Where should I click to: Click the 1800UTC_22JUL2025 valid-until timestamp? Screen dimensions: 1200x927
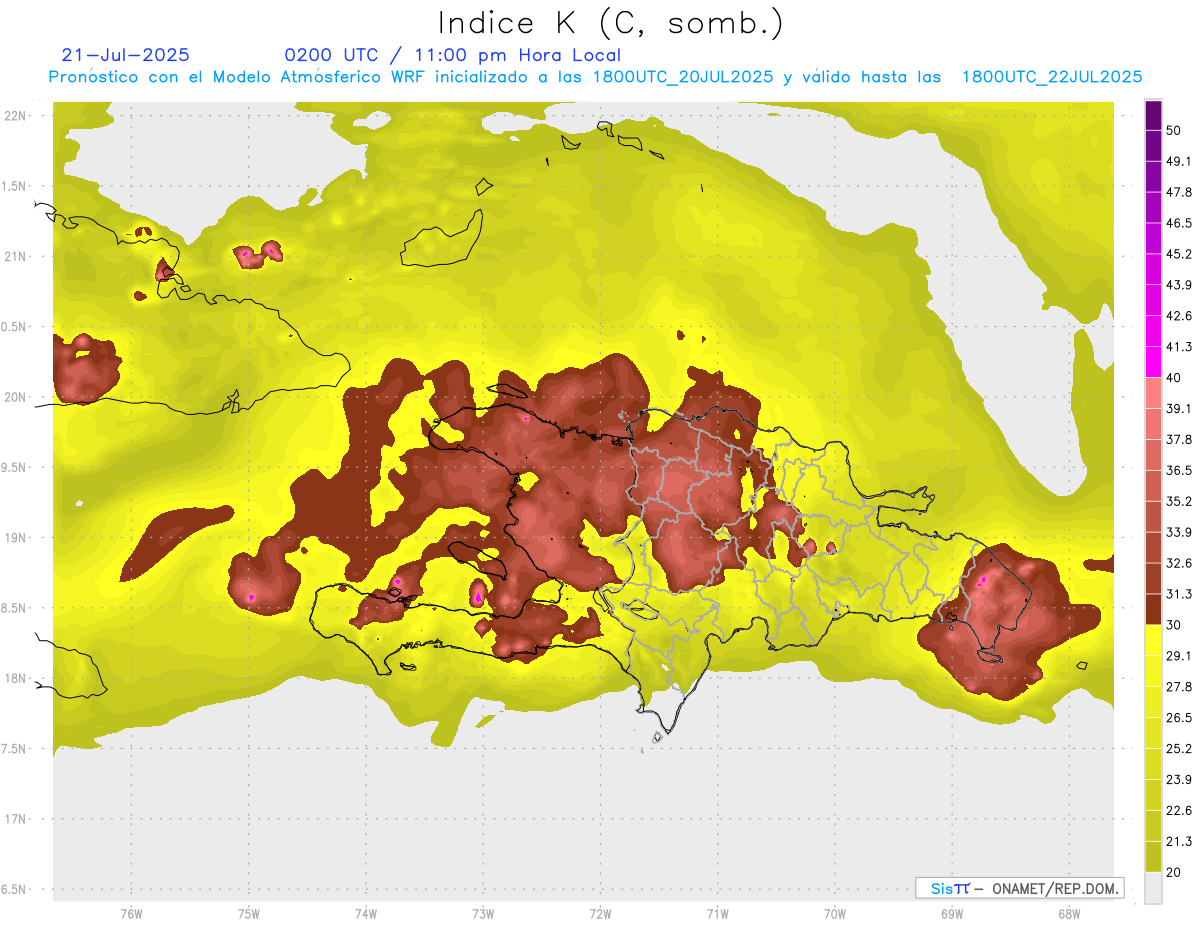click(1052, 77)
